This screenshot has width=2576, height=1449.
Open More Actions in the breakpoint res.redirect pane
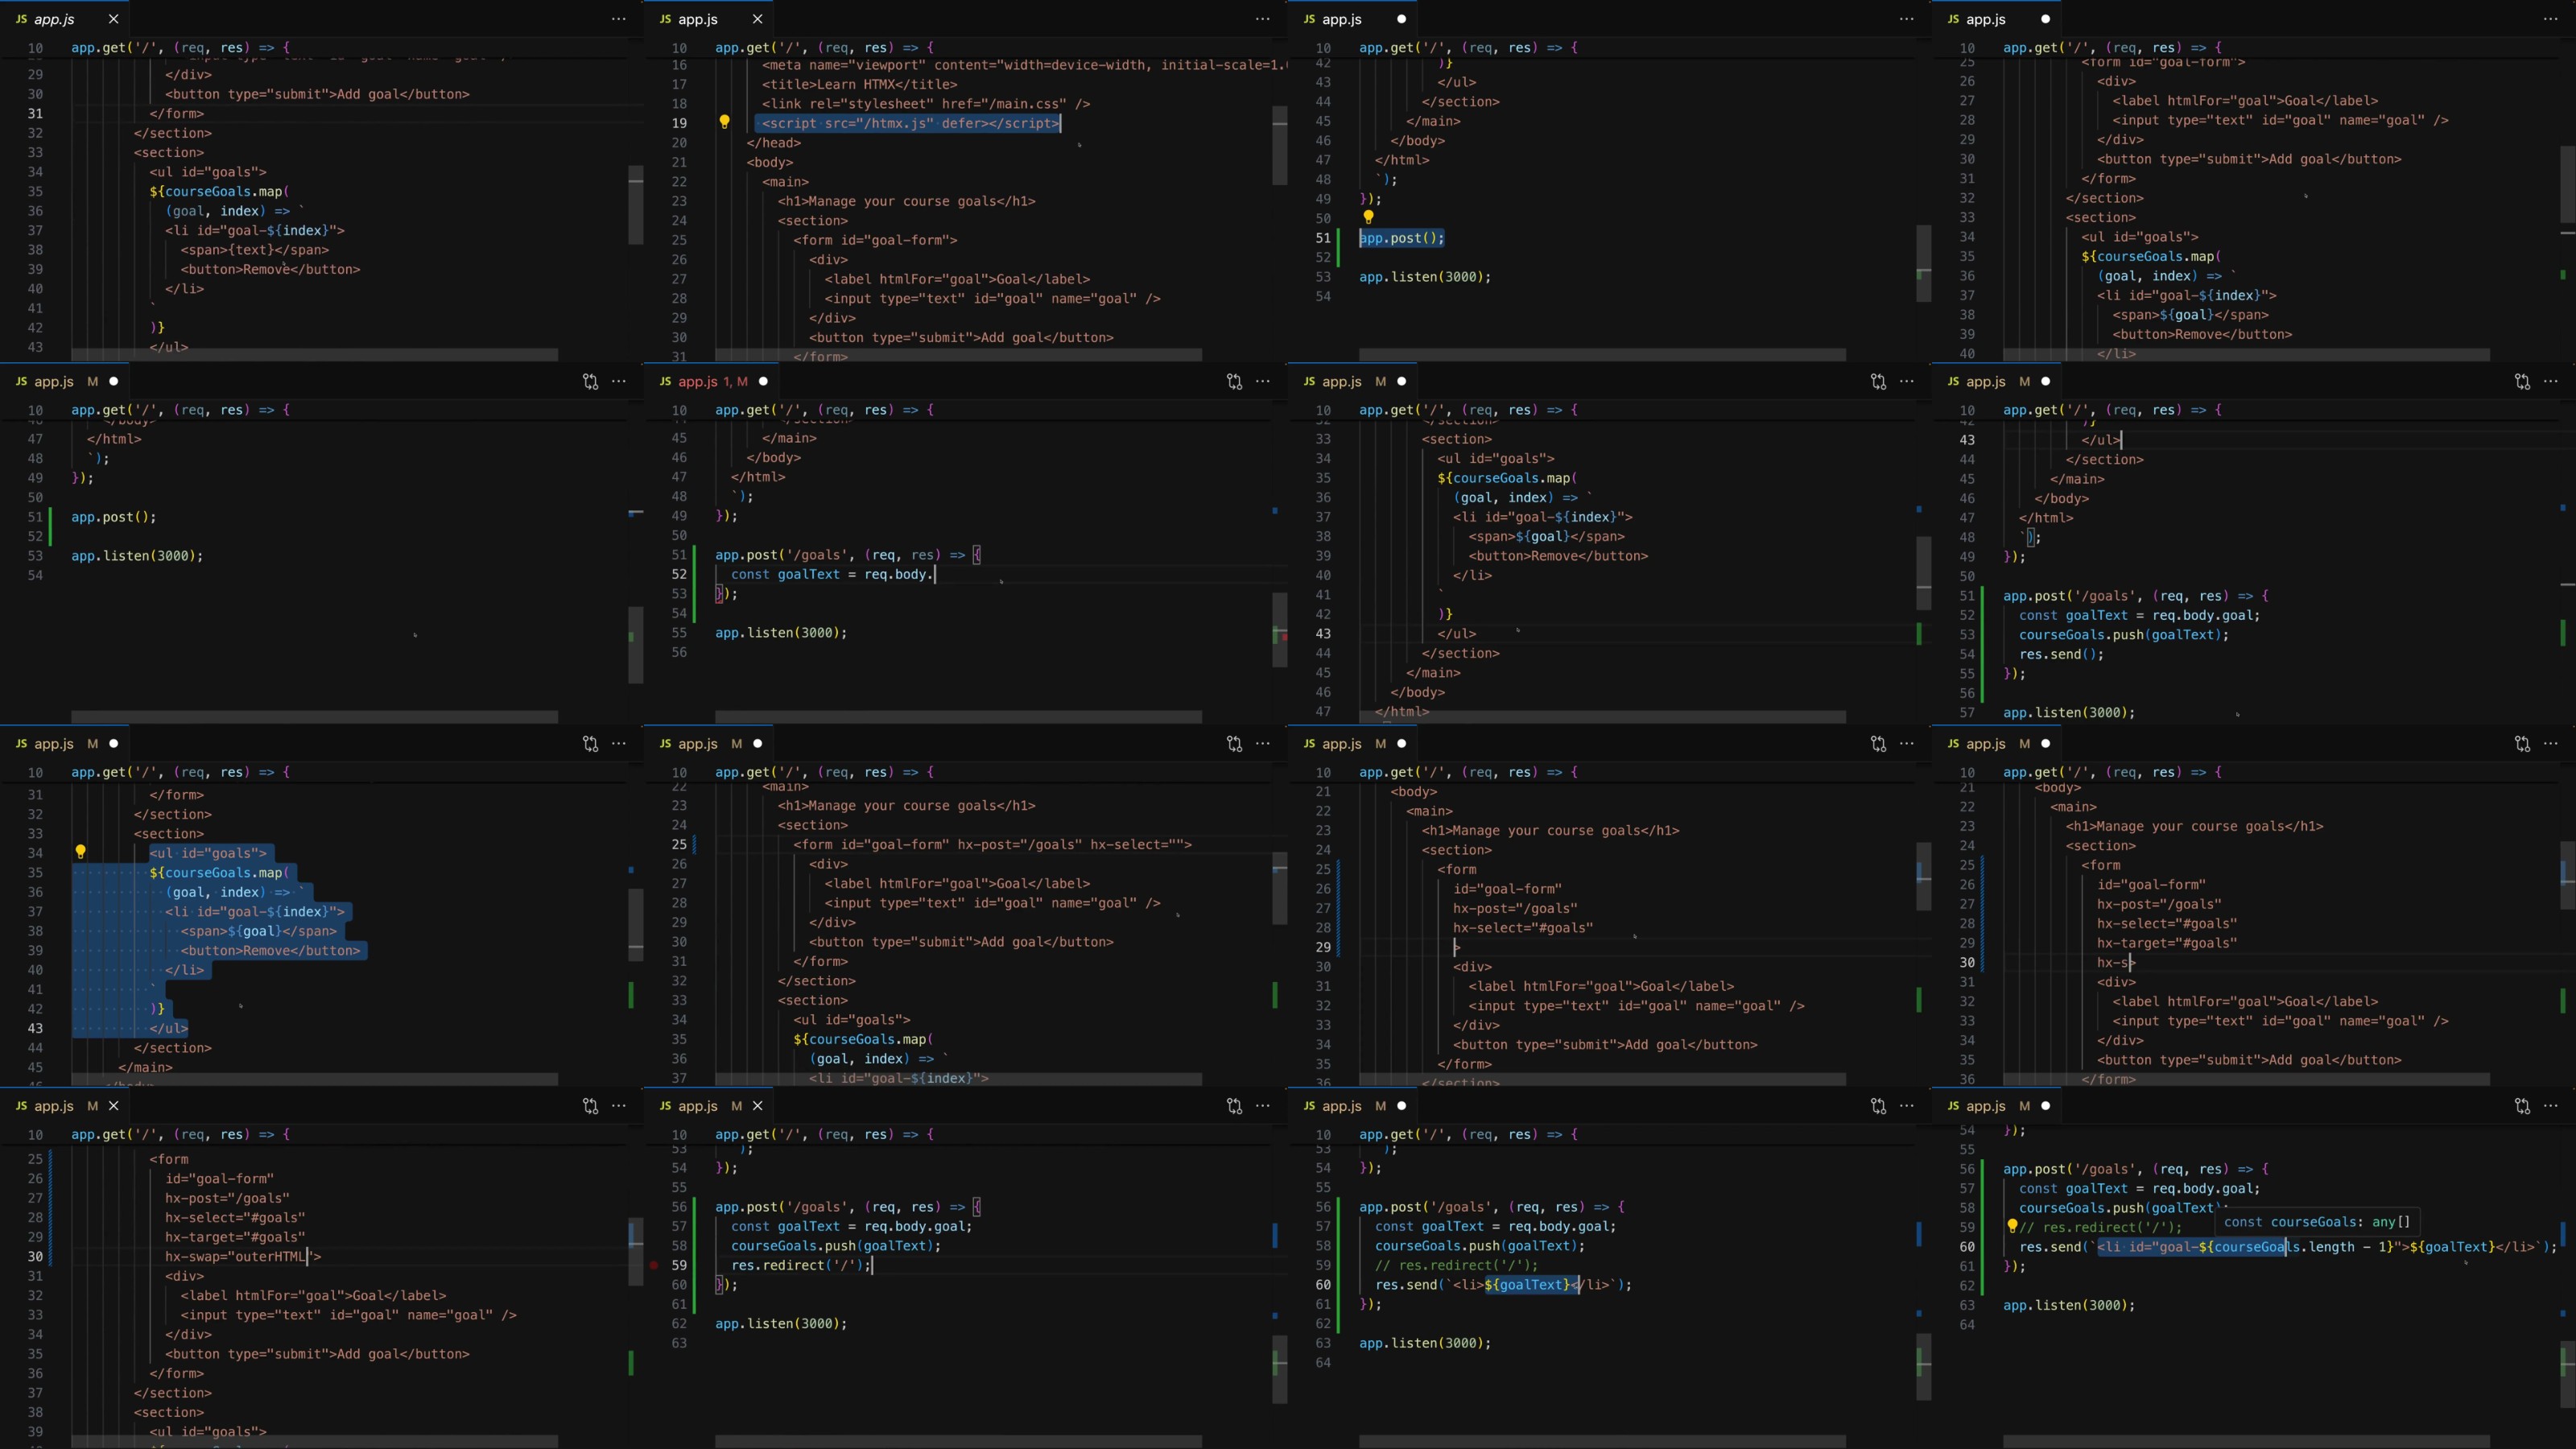[x=1263, y=1105]
